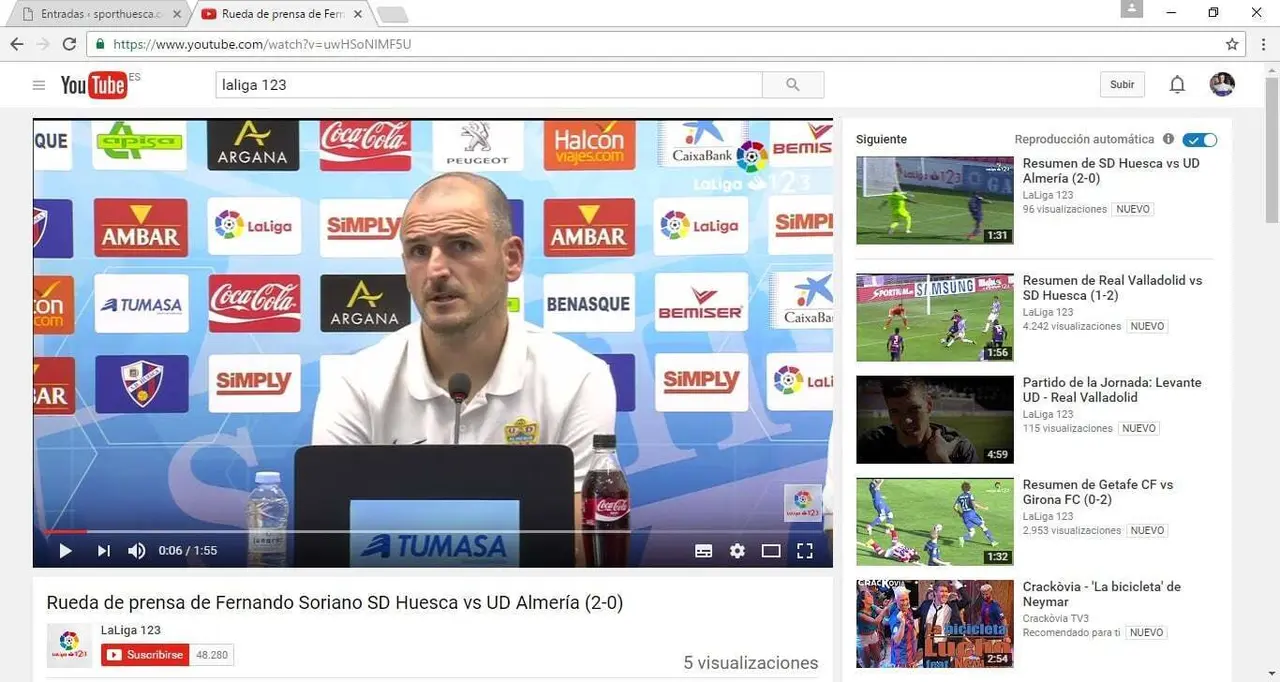Click the LaLiga 123 watermark in video
The width and height of the screenshot is (1280, 682).
[803, 503]
